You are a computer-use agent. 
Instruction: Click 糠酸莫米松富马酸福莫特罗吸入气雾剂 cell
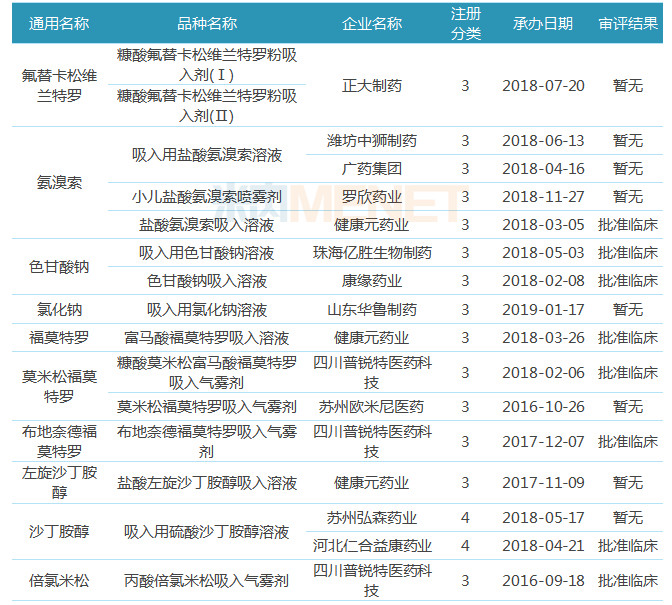207,373
